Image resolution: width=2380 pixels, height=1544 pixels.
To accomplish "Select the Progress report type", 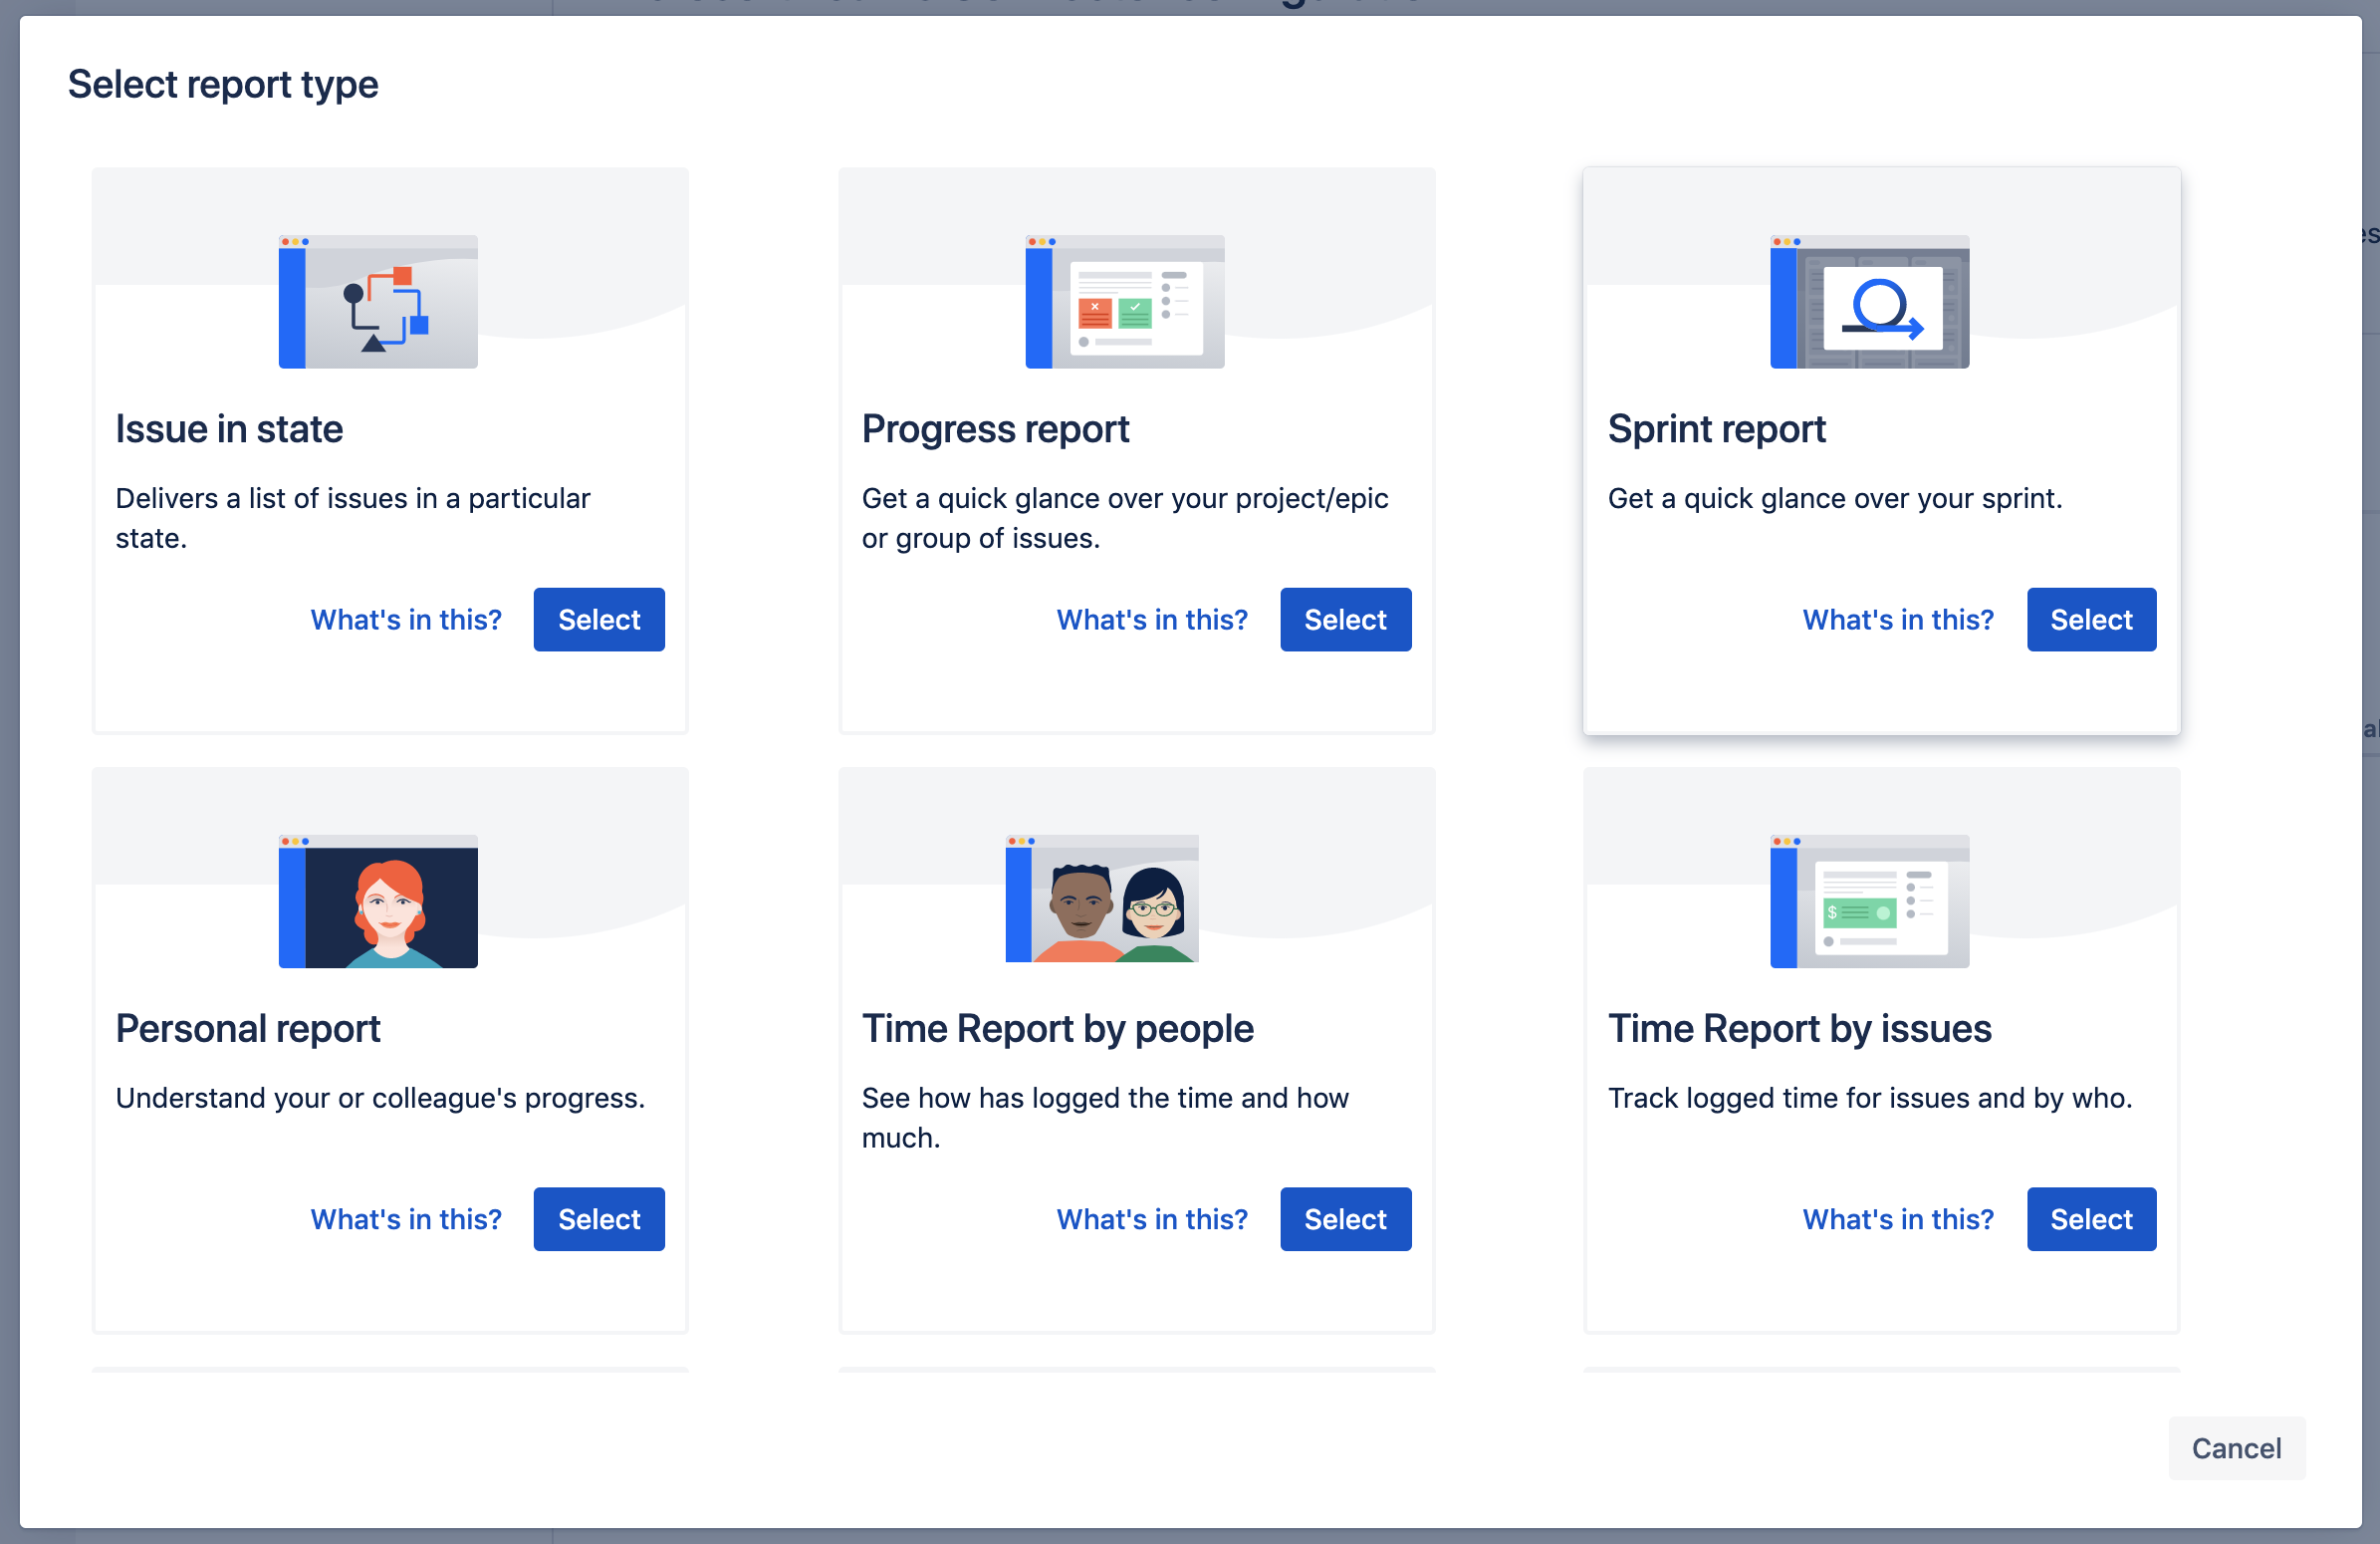I will click(1345, 620).
